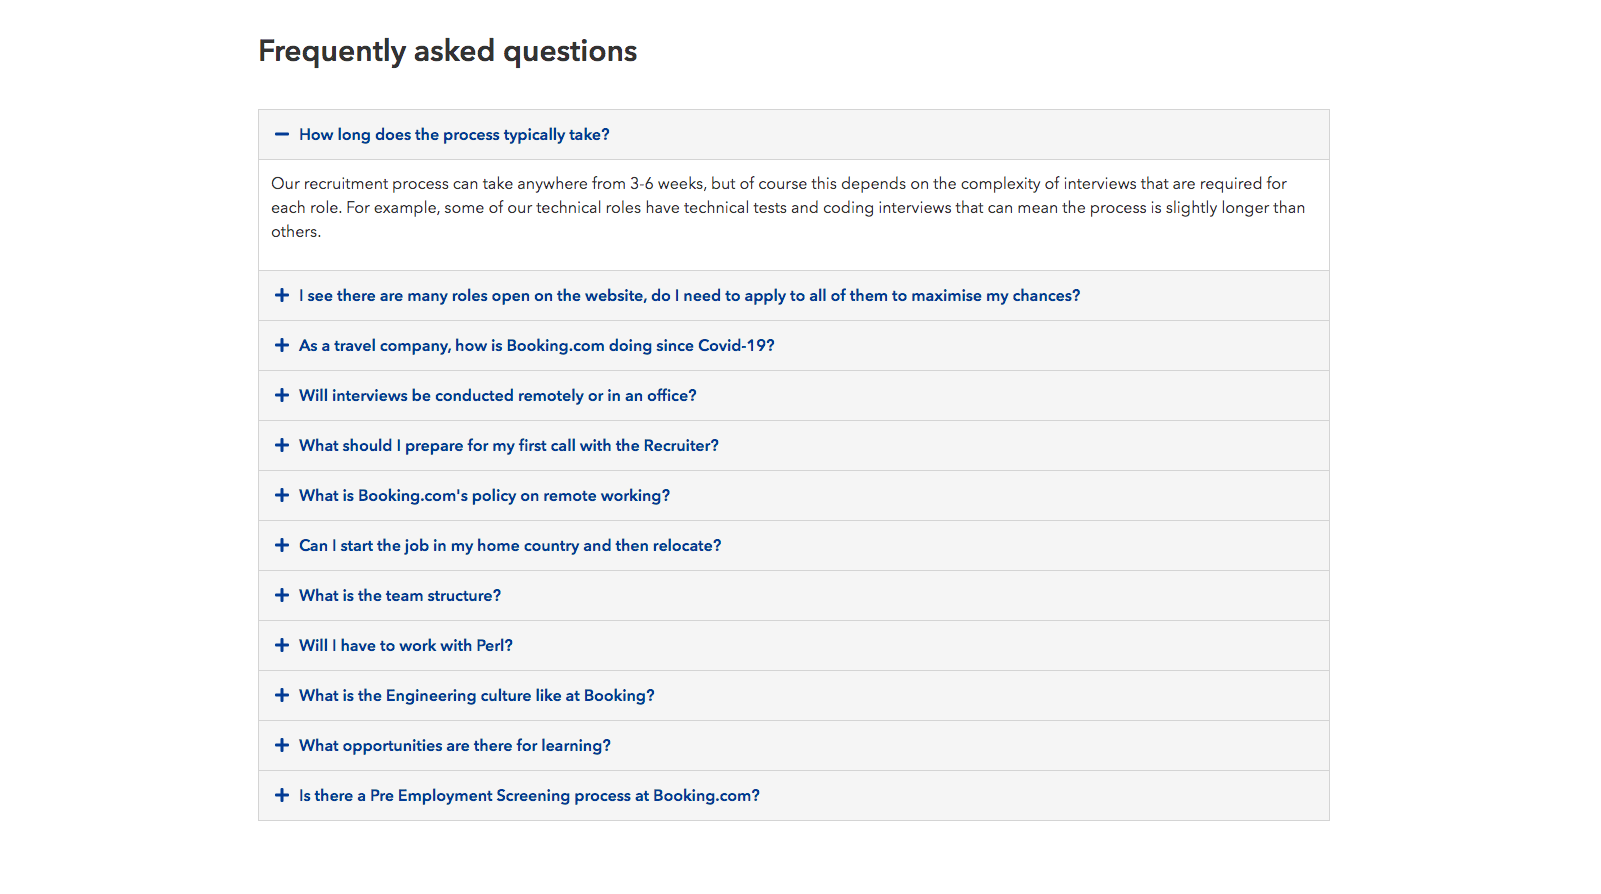Click plus icon beside 'What is the team structure?'
The height and width of the screenshot is (894, 1601).
pyautogui.click(x=282, y=595)
